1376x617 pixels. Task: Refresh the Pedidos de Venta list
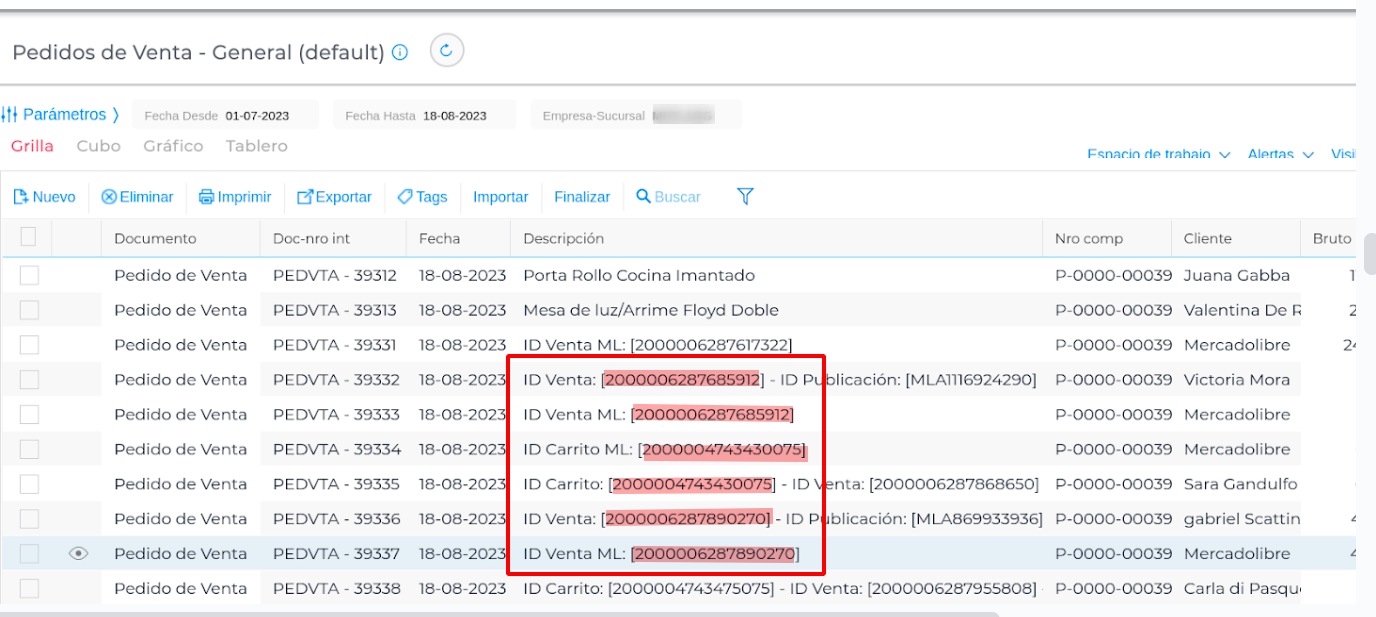click(x=447, y=50)
